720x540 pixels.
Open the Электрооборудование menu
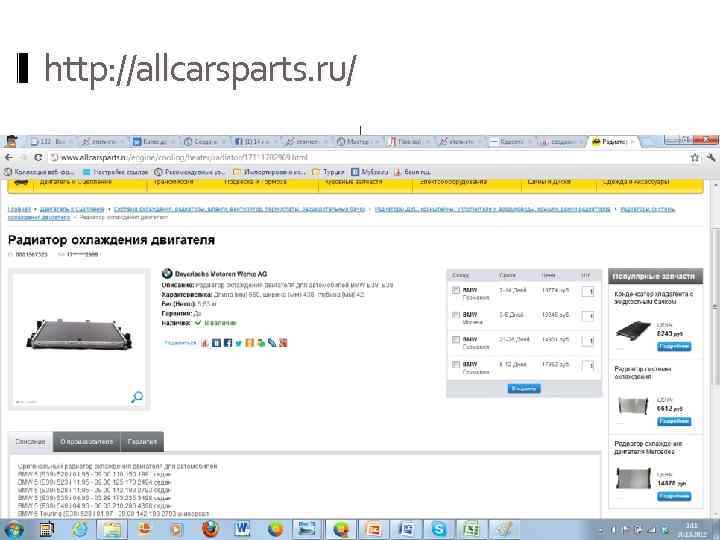click(x=453, y=182)
